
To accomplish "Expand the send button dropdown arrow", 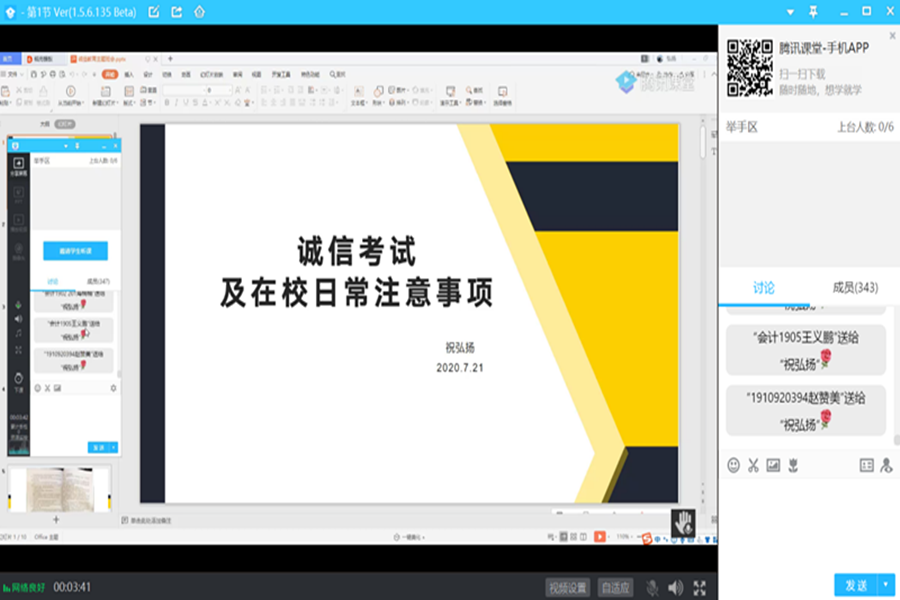I will (x=885, y=584).
